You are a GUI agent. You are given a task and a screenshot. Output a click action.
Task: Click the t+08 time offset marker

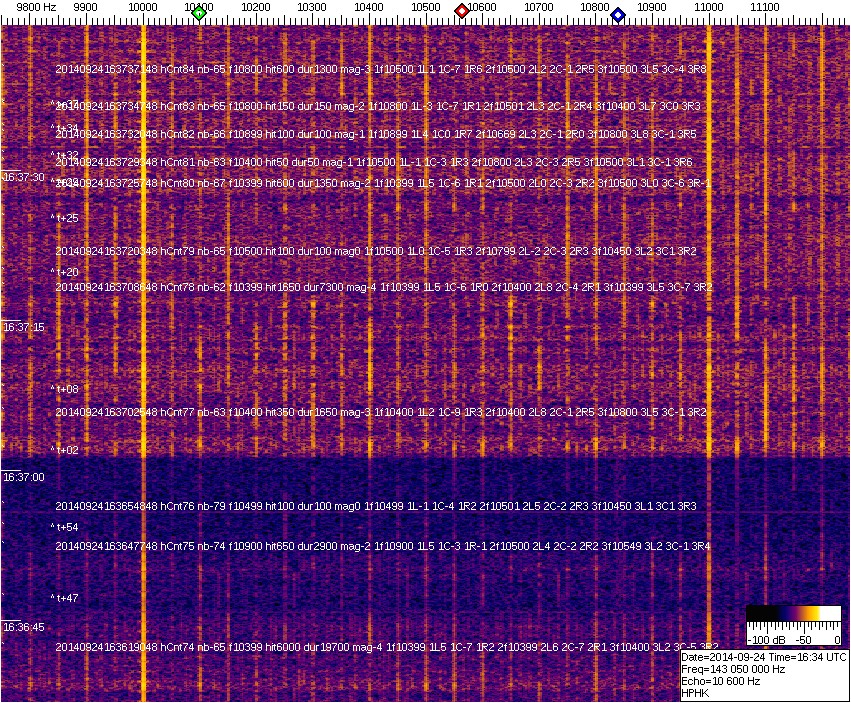(x=66, y=389)
